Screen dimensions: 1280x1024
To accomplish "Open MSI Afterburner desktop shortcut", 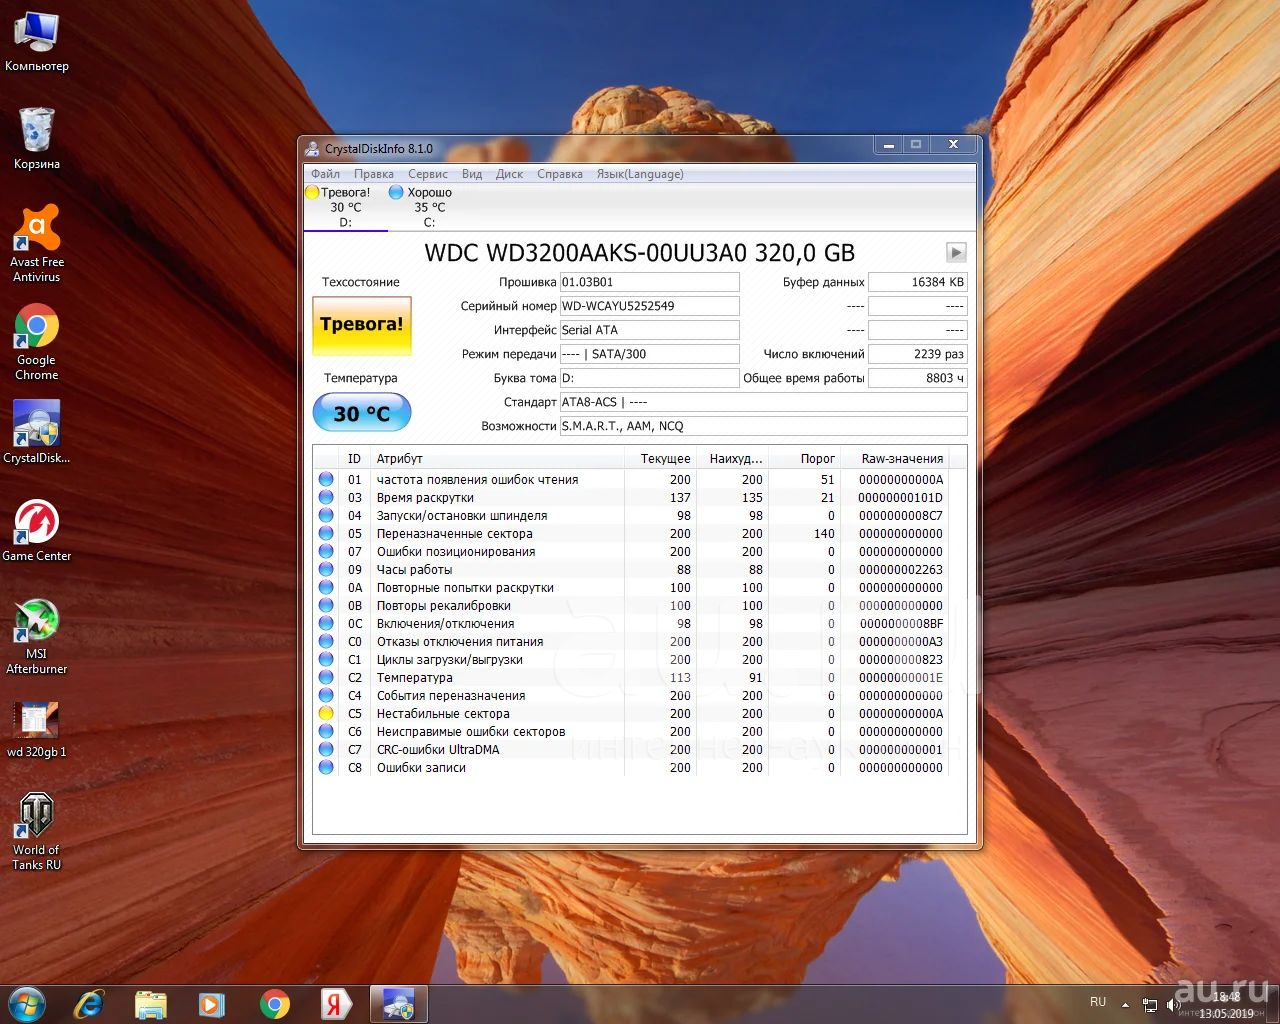I will click(37, 636).
